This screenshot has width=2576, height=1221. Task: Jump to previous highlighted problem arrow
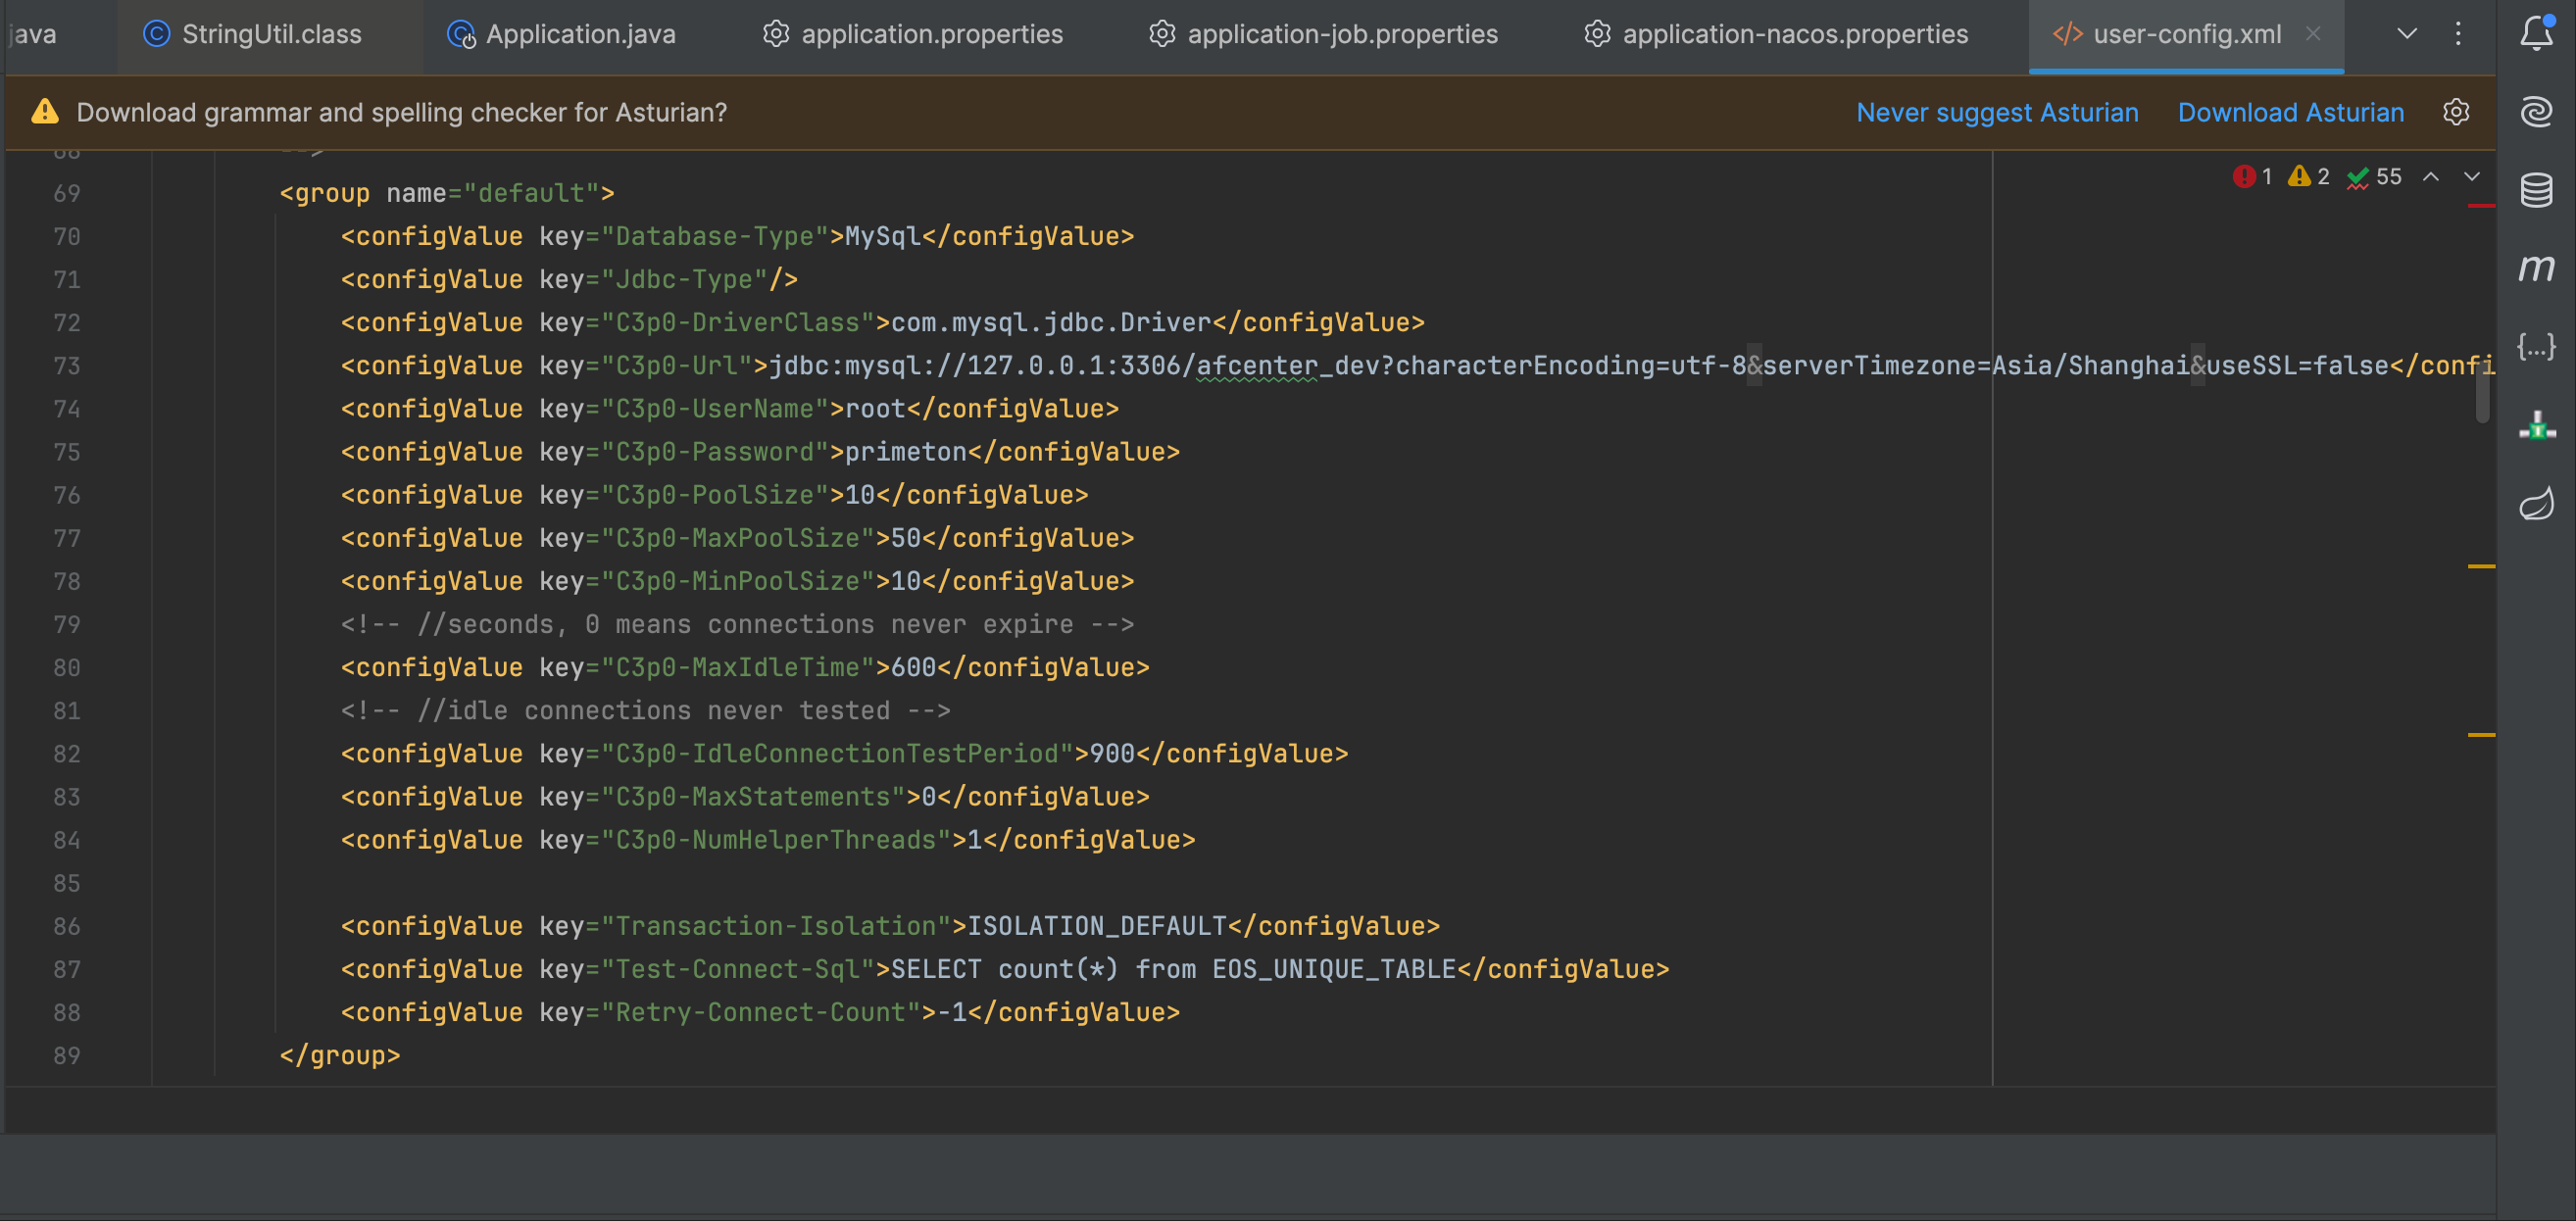point(2431,177)
